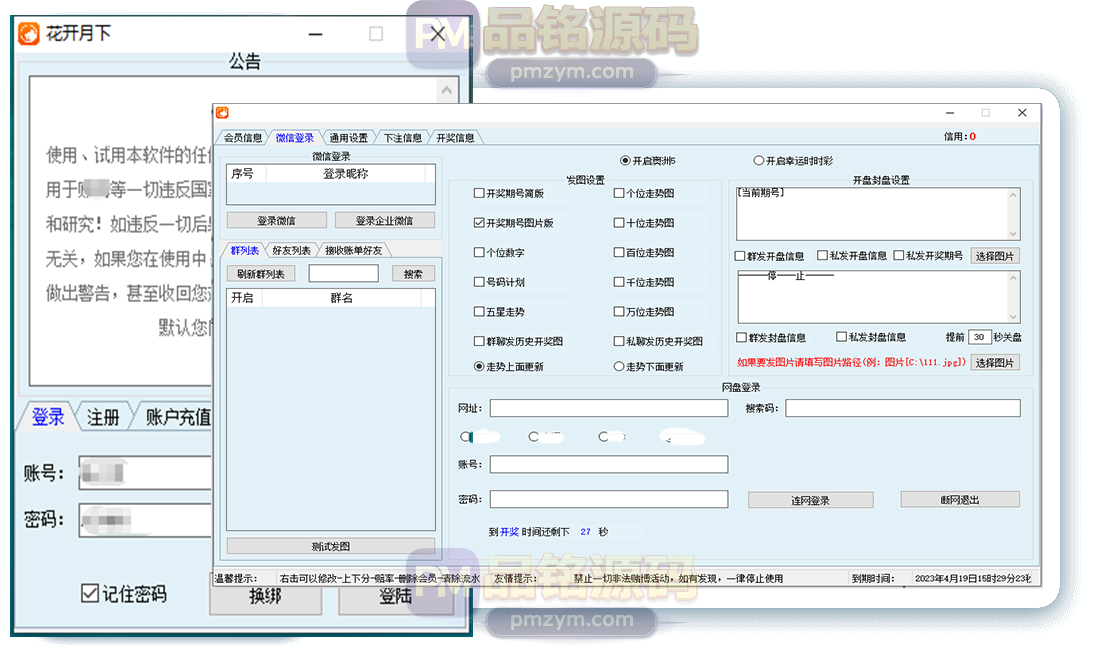Click the 登录微信 button

(277, 220)
